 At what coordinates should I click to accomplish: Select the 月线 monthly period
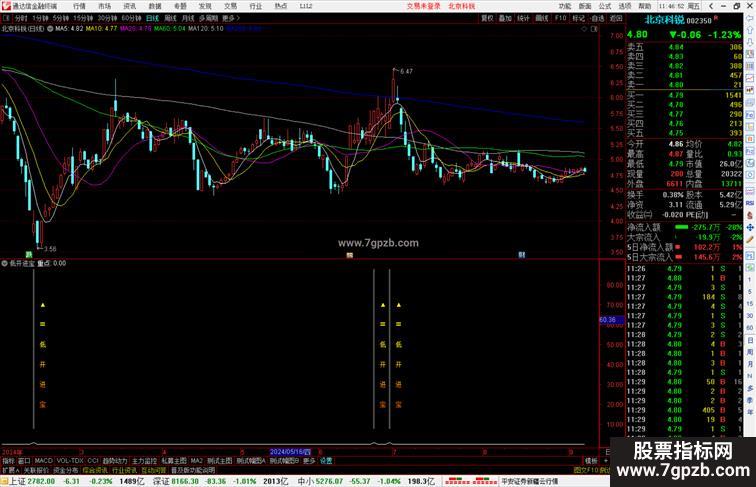[x=188, y=18]
